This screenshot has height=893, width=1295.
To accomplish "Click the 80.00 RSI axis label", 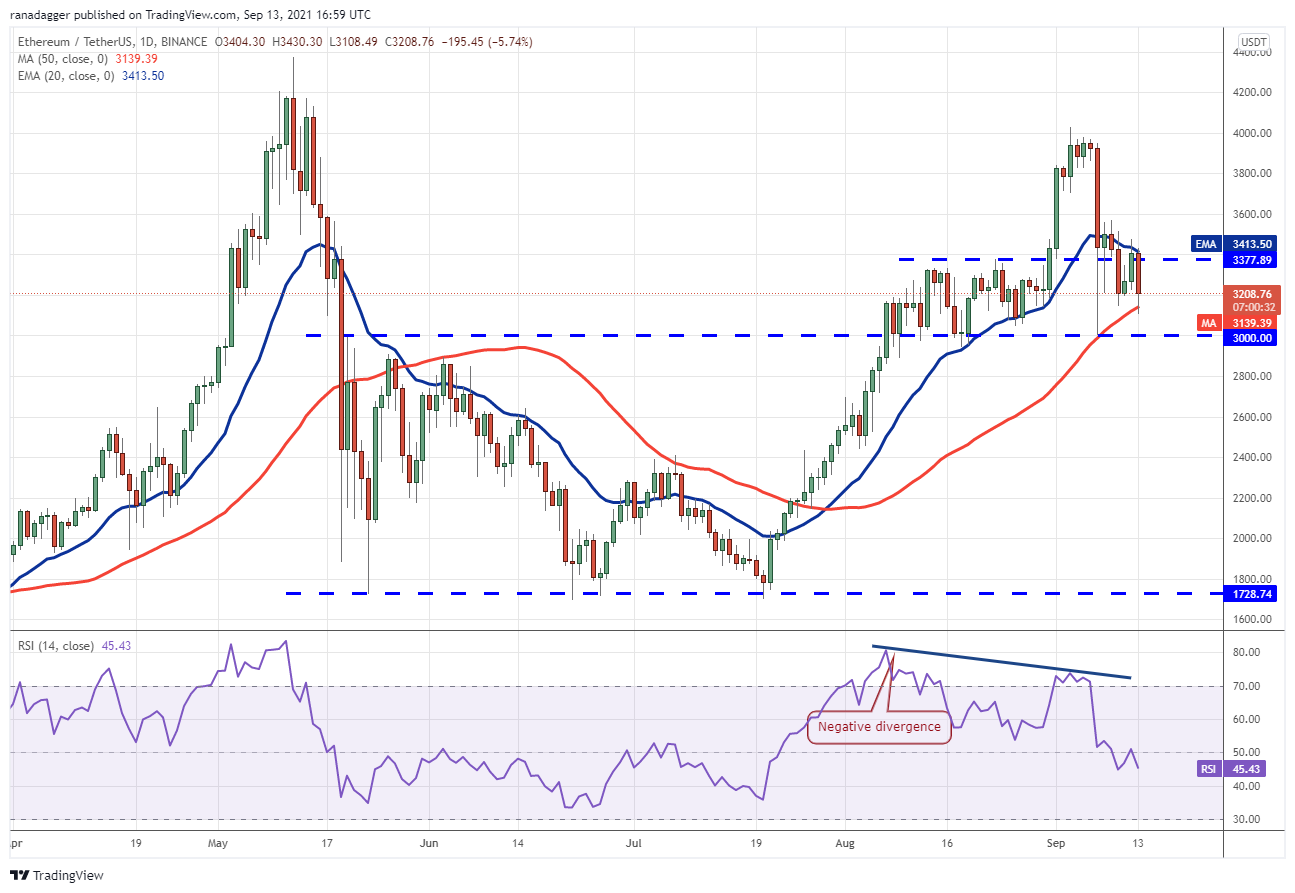I will tap(1244, 652).
